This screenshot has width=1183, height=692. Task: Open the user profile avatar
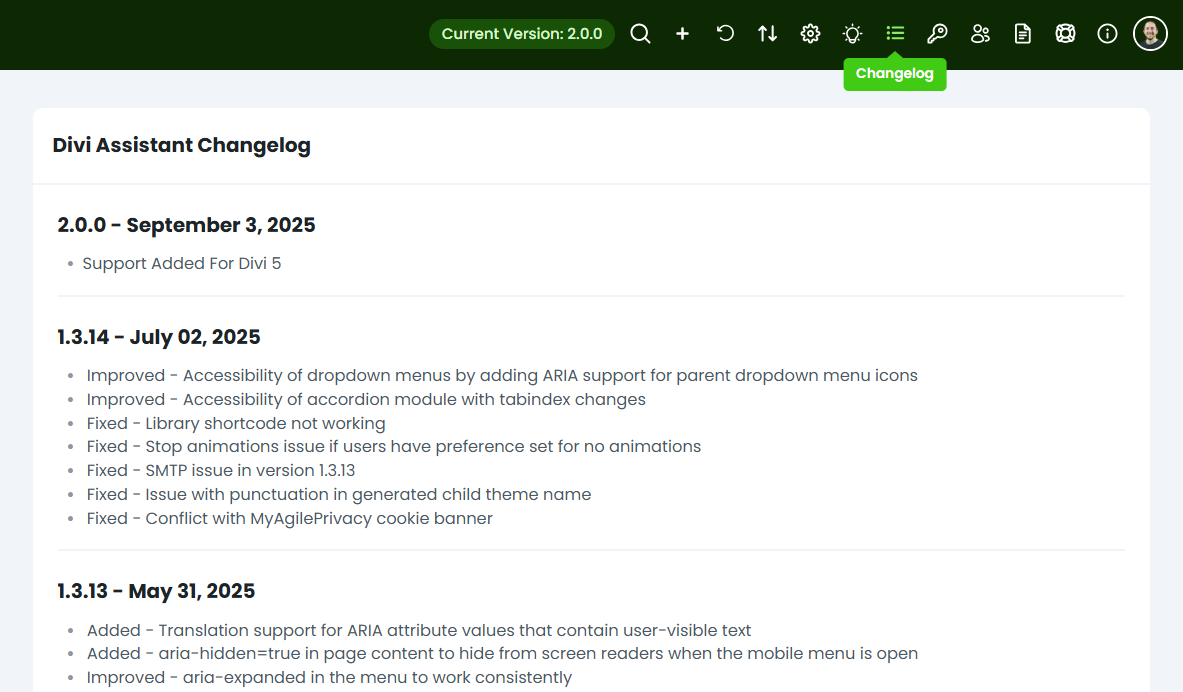point(1150,34)
